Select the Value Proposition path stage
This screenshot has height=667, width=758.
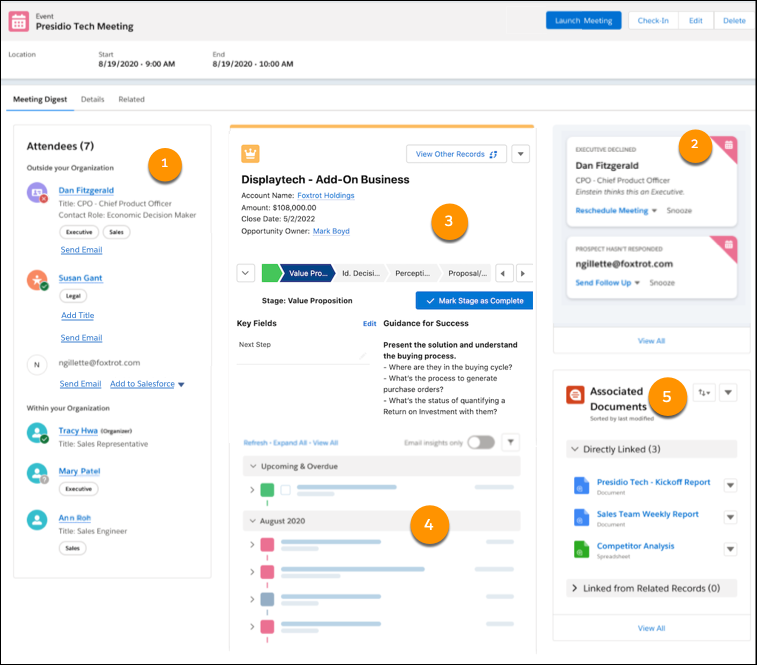click(308, 273)
